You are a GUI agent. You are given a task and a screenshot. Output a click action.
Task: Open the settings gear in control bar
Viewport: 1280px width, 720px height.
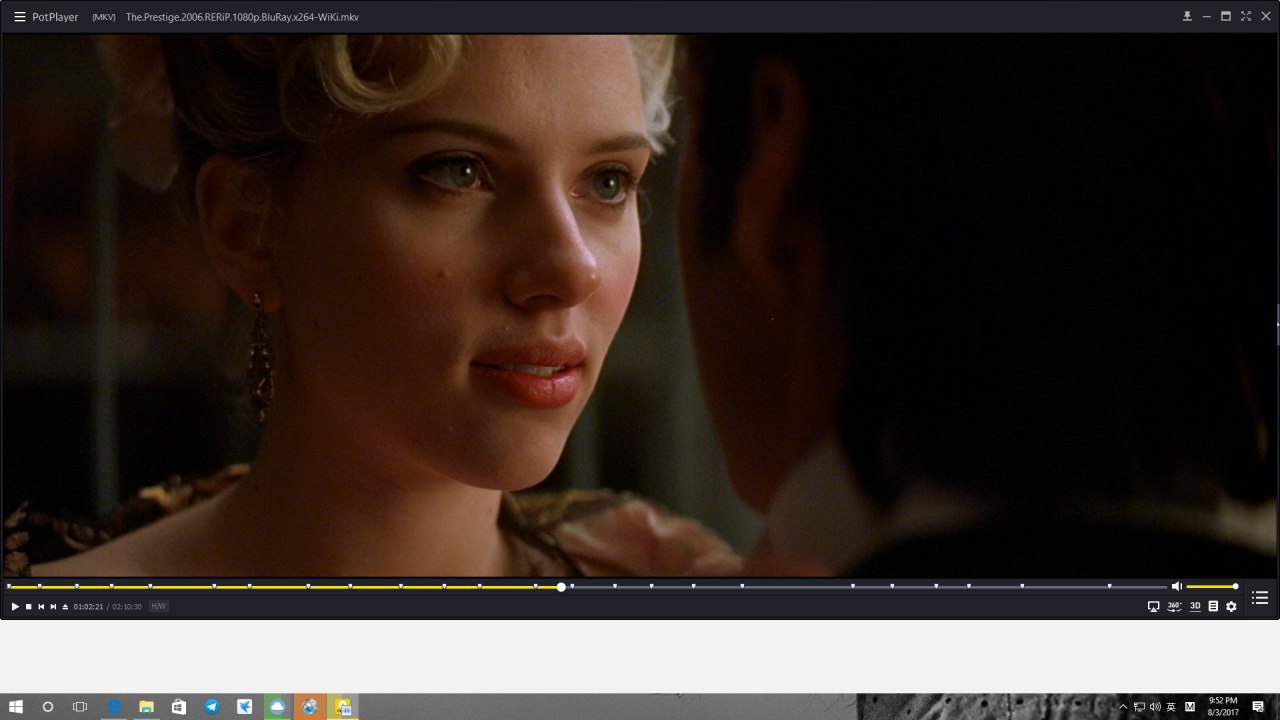(1231, 606)
